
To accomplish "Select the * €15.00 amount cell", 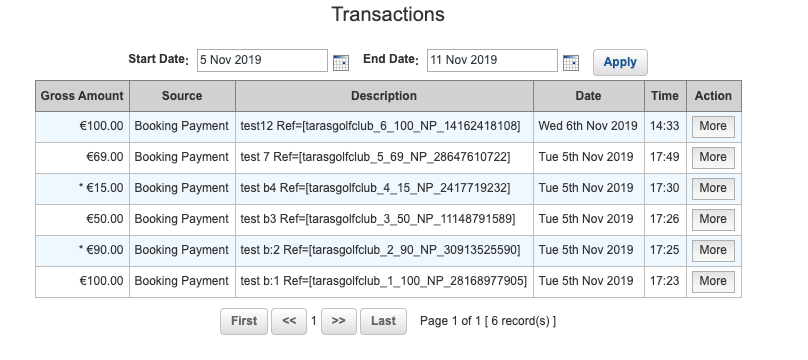I will [82, 188].
